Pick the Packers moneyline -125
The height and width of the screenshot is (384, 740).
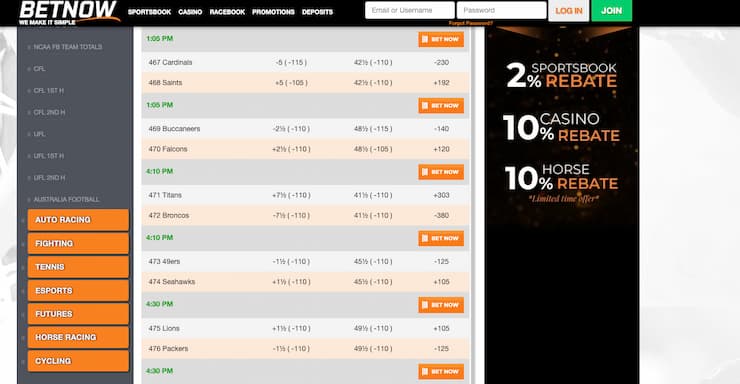click(x=441, y=349)
